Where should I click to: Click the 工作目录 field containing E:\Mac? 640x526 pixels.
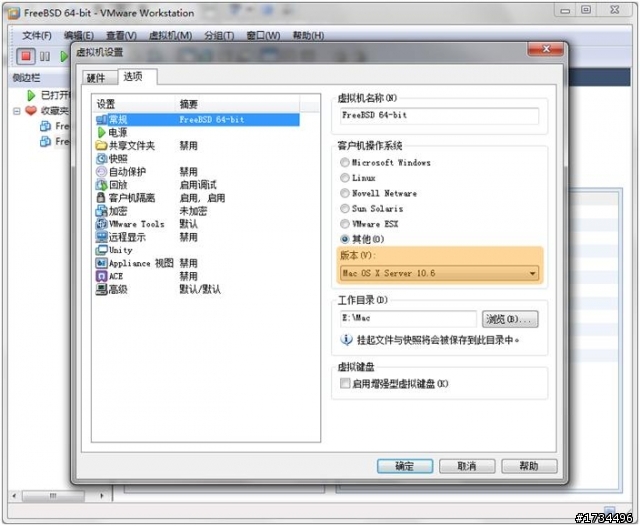(x=408, y=318)
